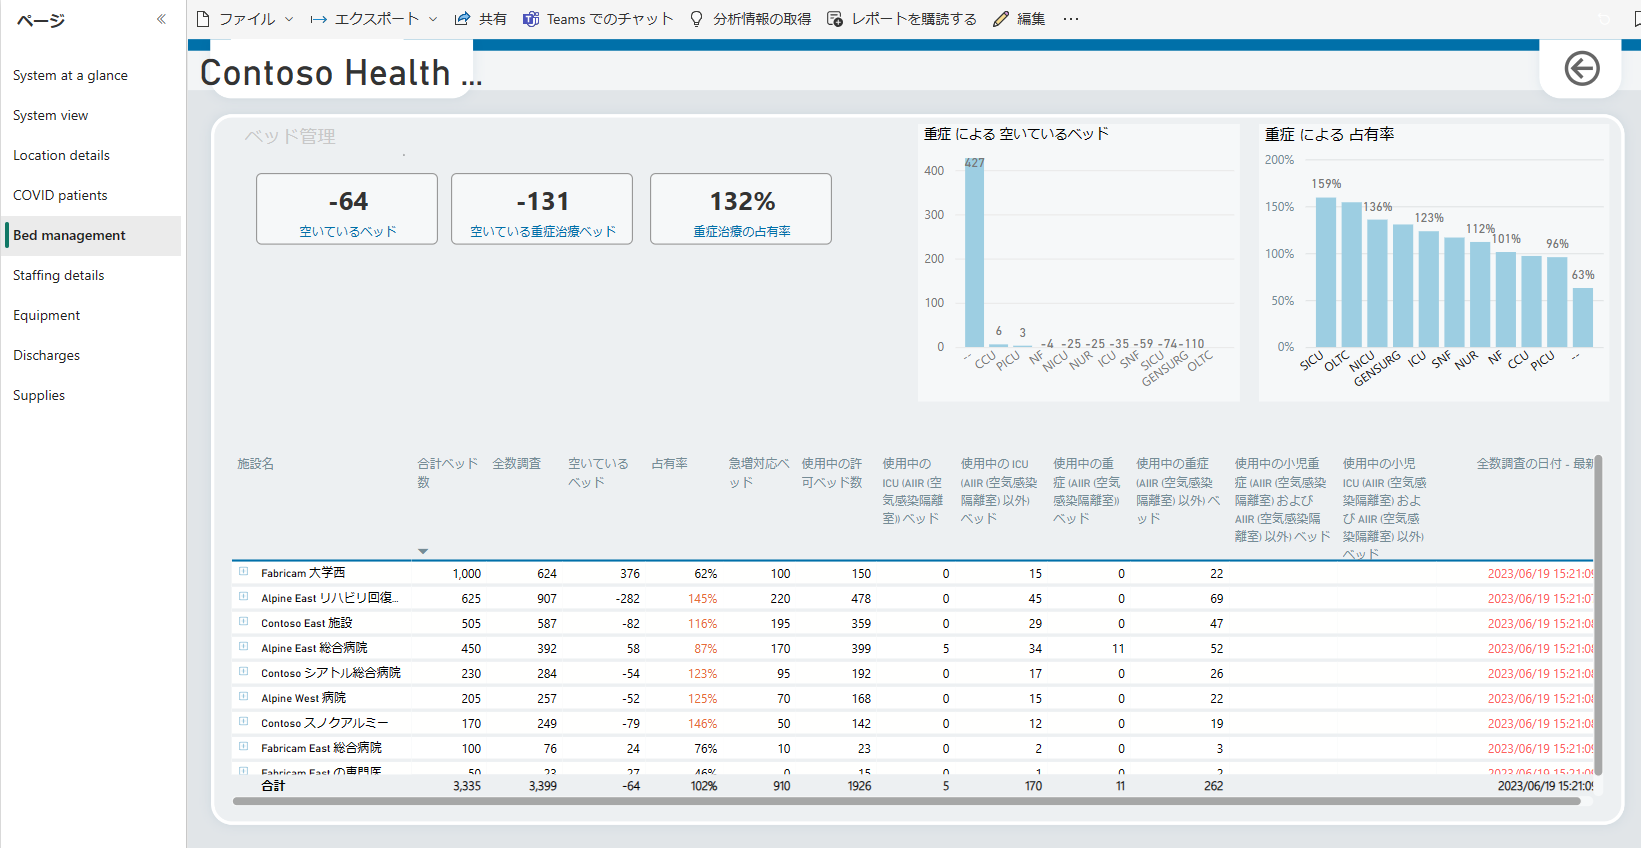Collapse the pages pane with double chevron

pyautogui.click(x=161, y=19)
